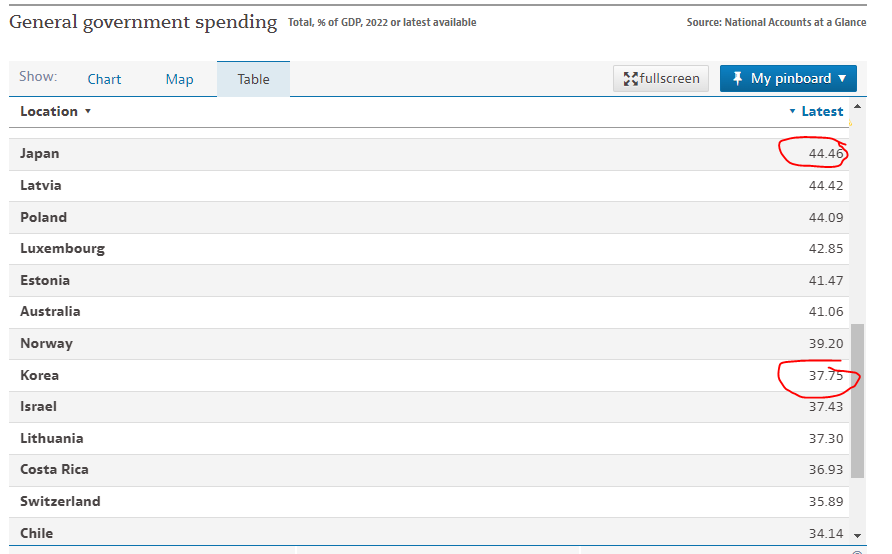Open the fullscreen view
This screenshot has width=892, height=554.
click(x=660, y=78)
